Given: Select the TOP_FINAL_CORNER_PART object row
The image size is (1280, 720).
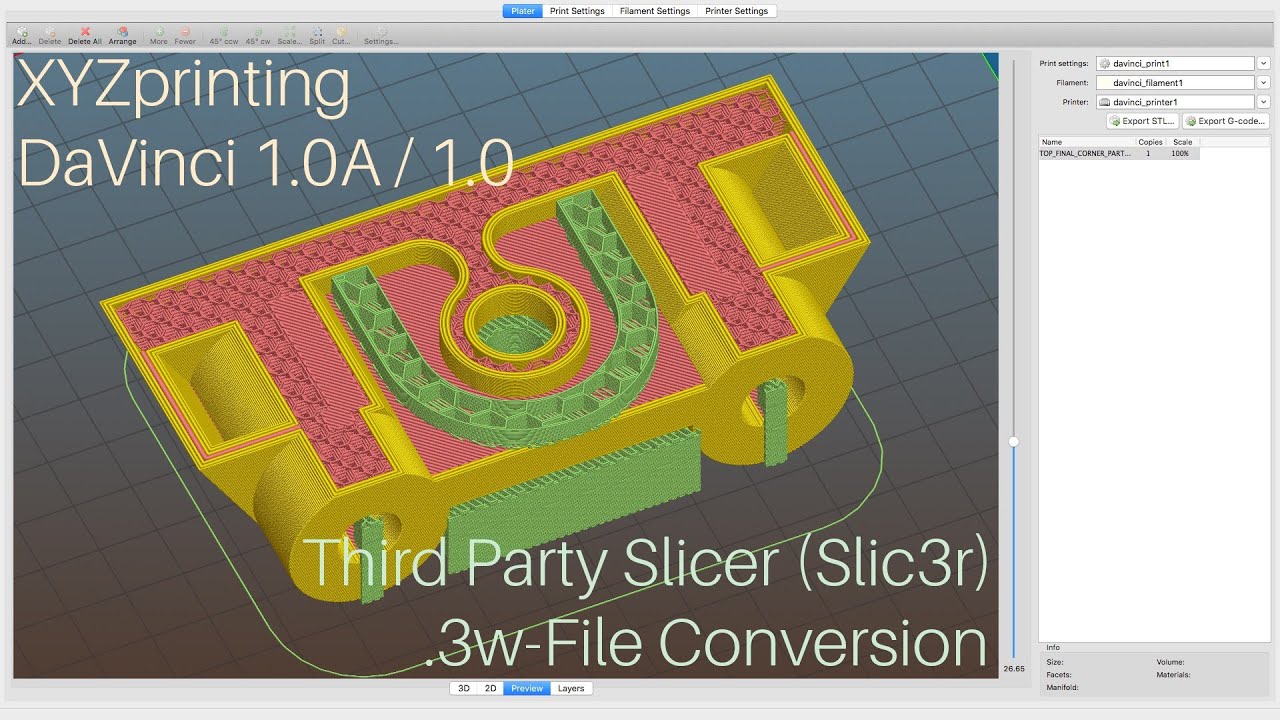Looking at the screenshot, I should click(x=1119, y=154).
